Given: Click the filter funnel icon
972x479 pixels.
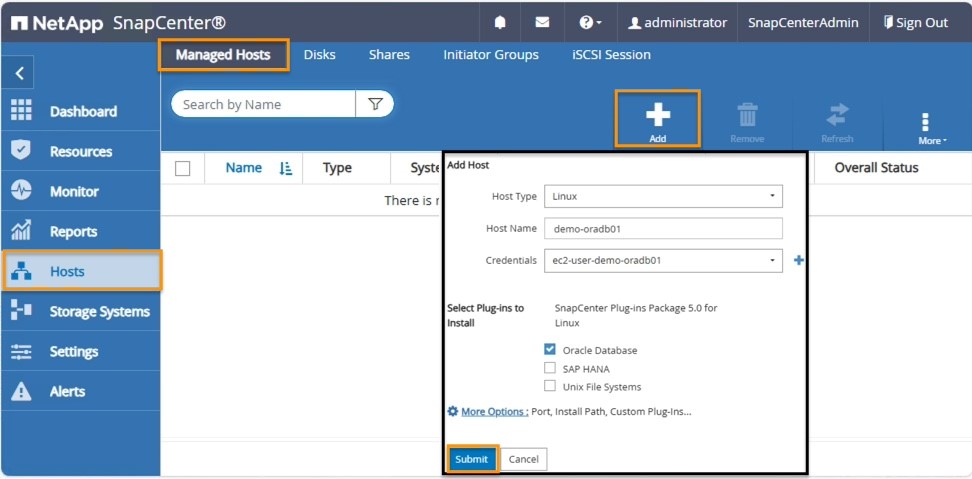Looking at the screenshot, I should pos(375,104).
